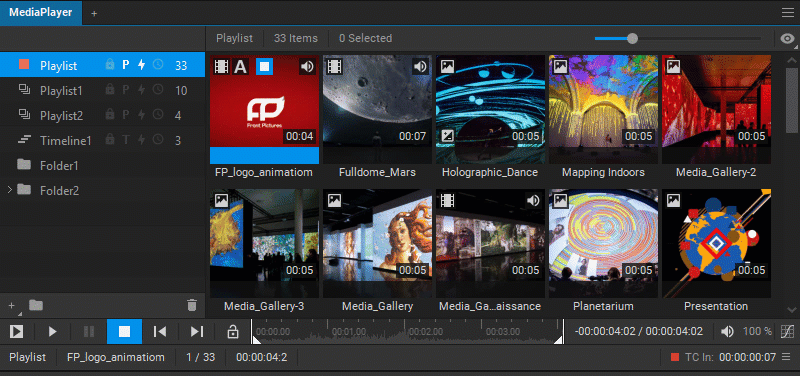The image size is (800, 376).
Task: Add a new tab with the plus button
Action: coord(94,14)
